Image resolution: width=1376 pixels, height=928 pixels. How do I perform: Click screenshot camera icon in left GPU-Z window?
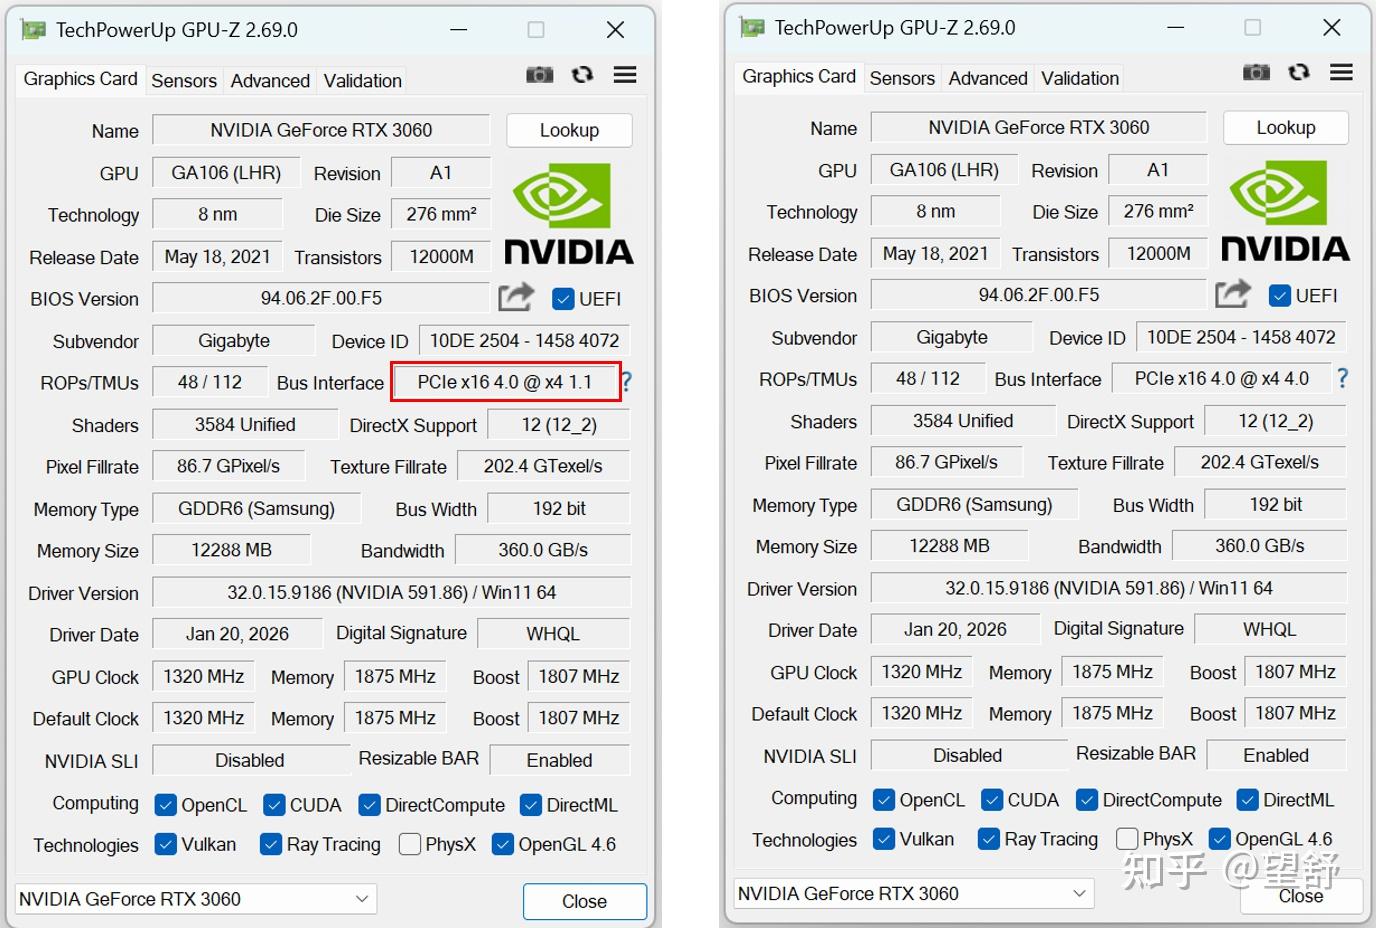(x=540, y=75)
